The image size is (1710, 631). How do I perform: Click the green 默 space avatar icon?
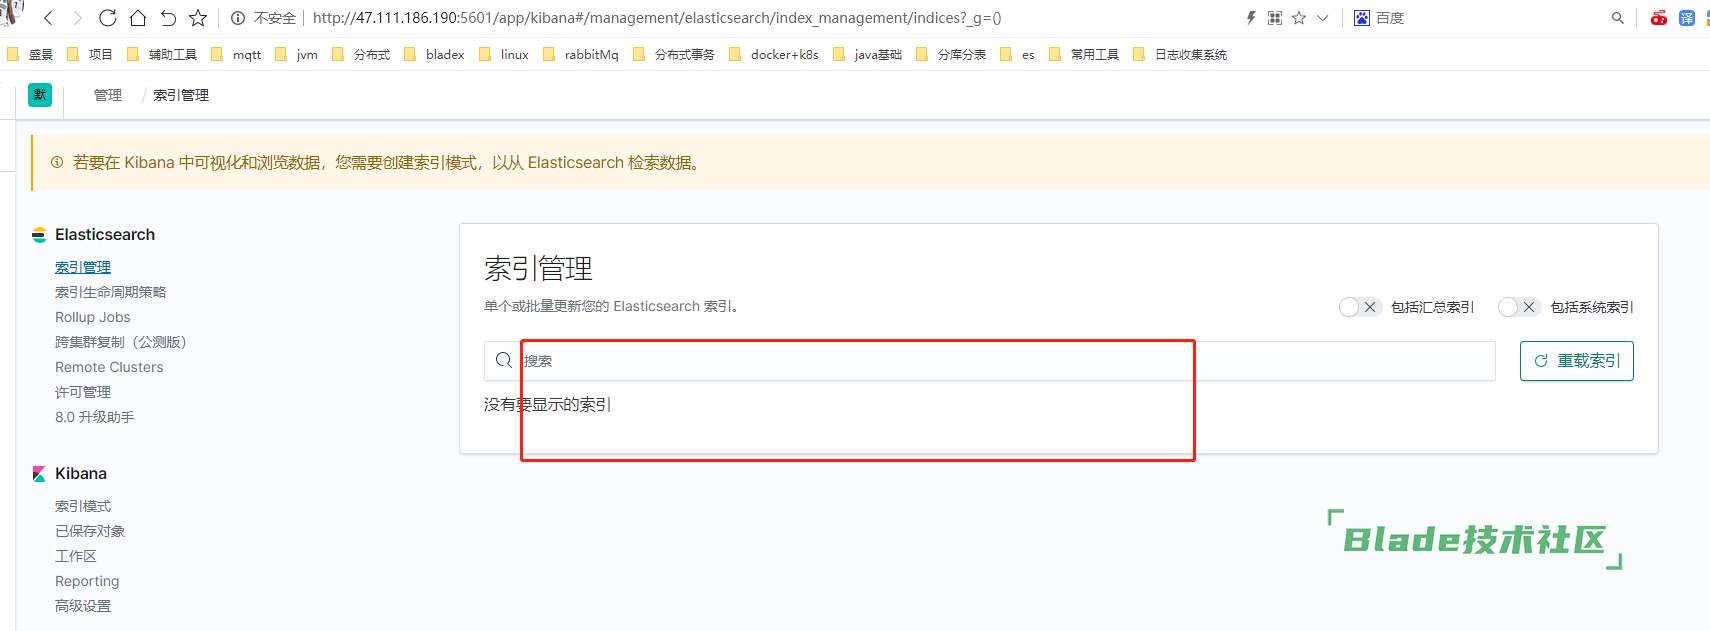click(40, 95)
